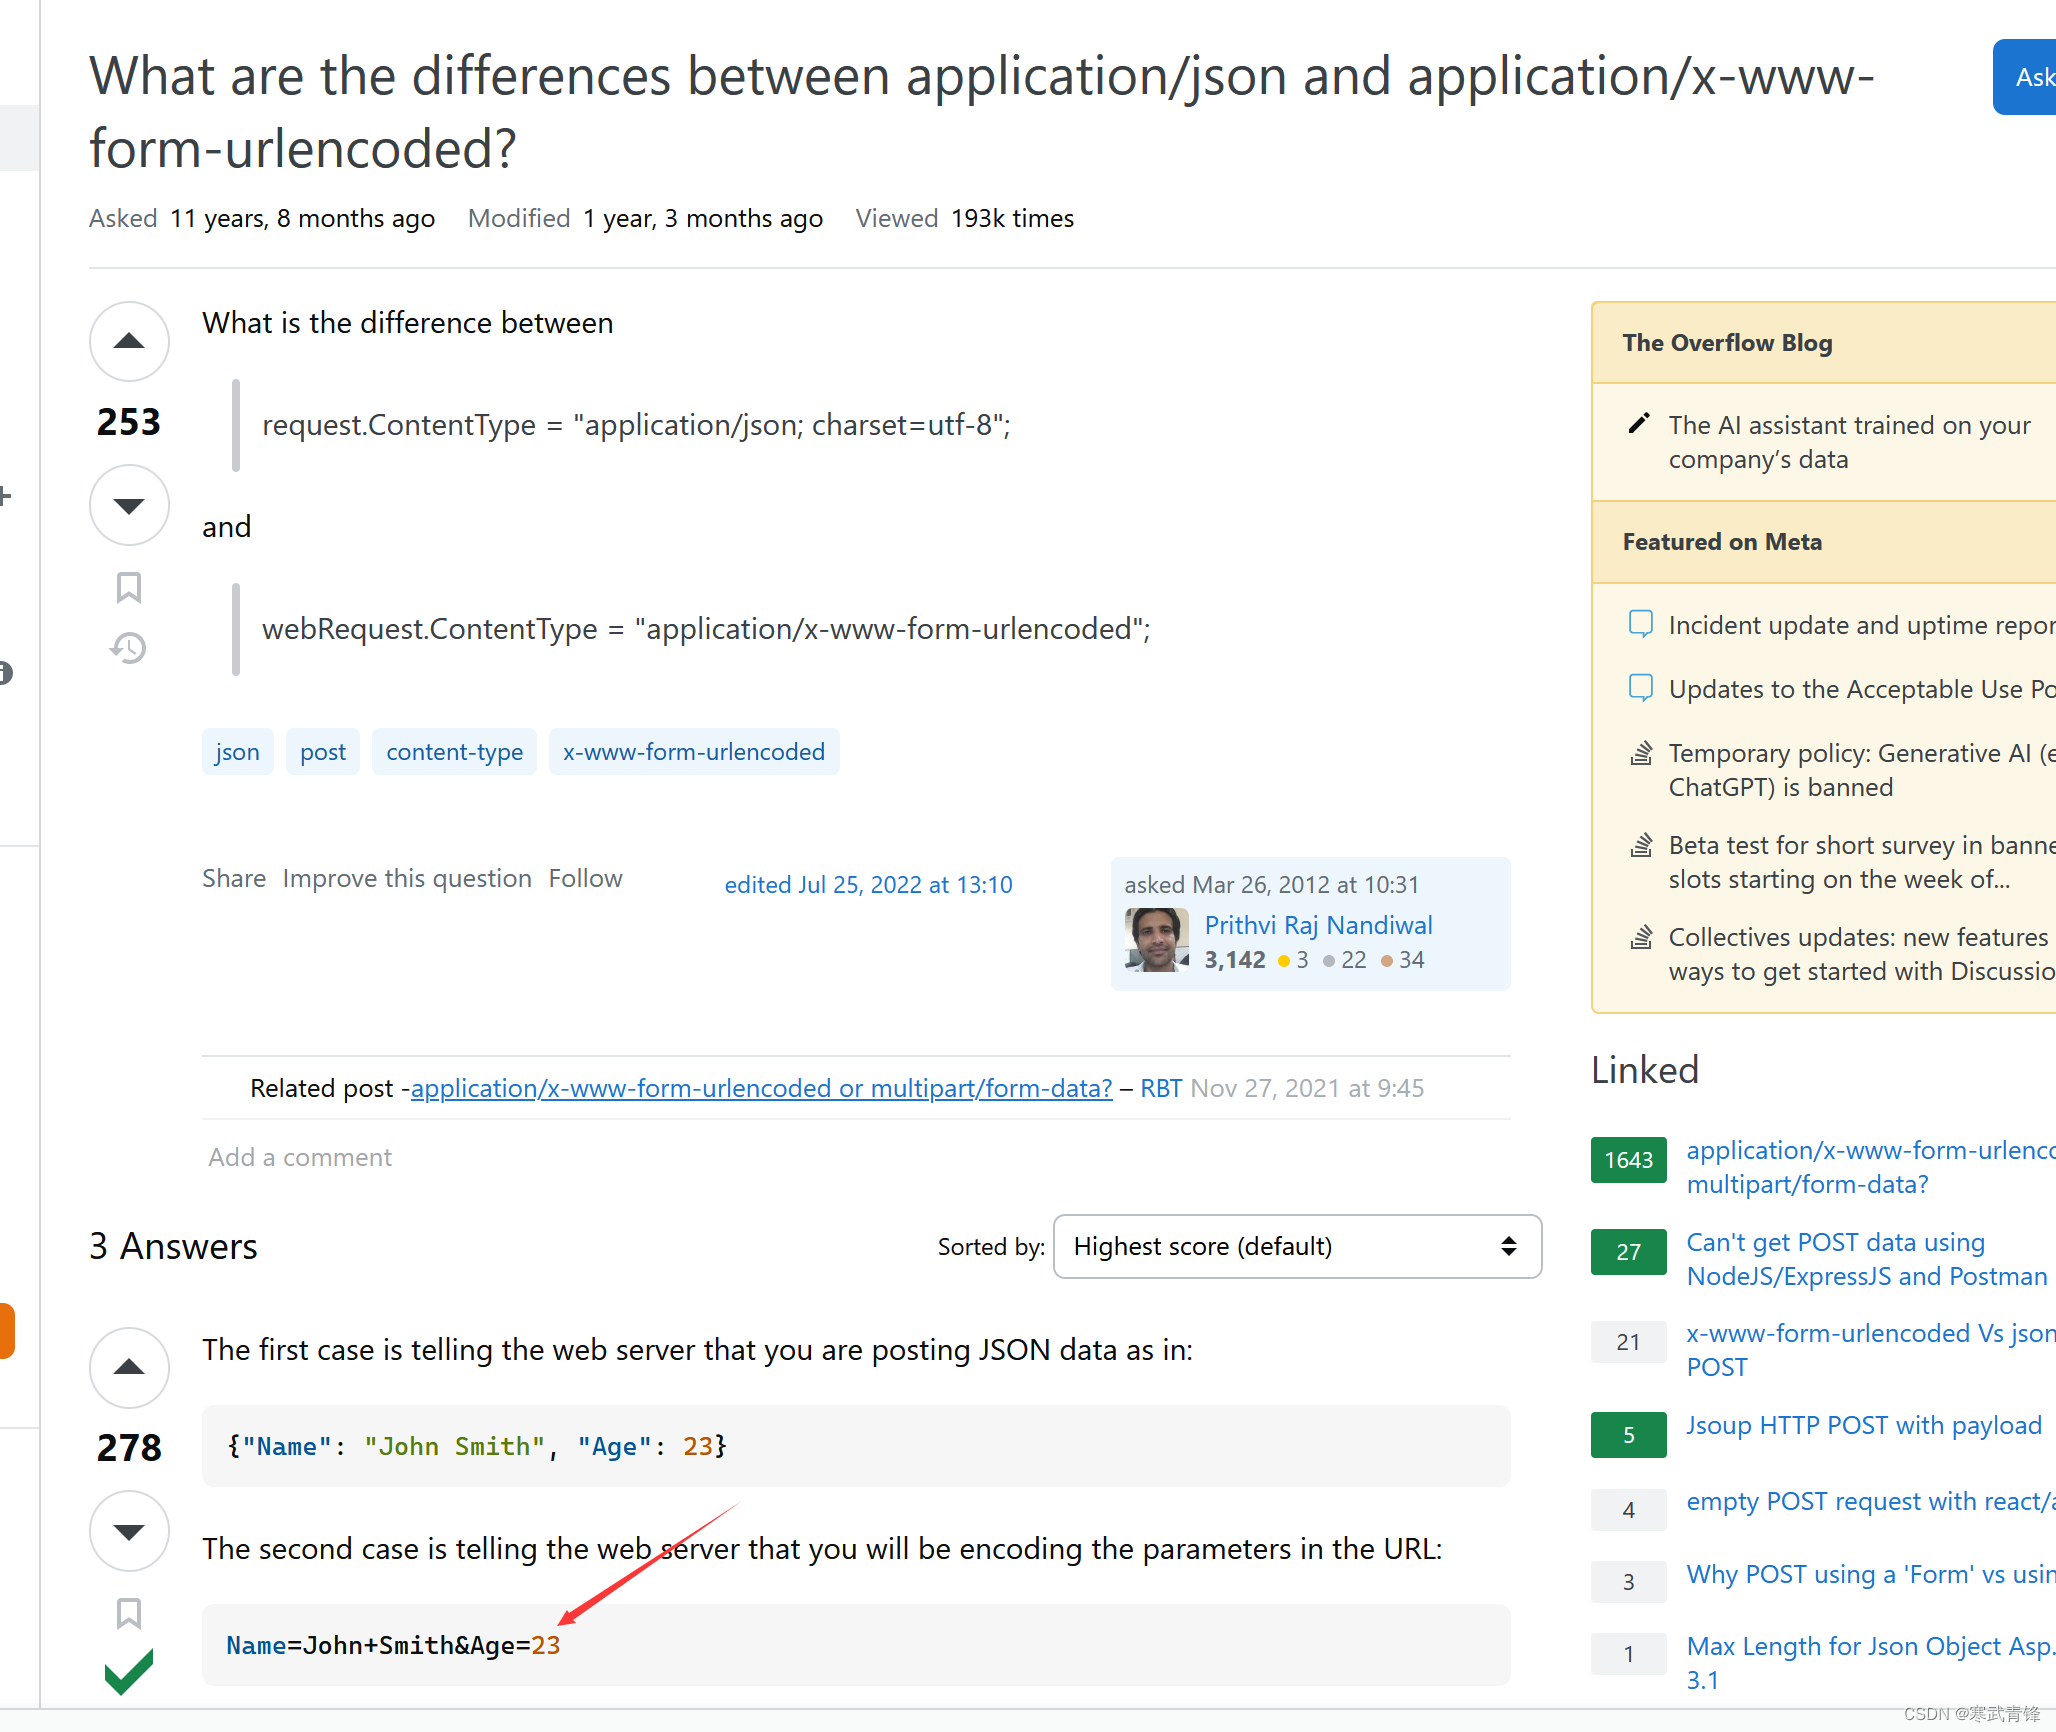Click the pencil icon beside the AI assistant blog post
Screen dimensions: 2056x1732
pos(1638,423)
